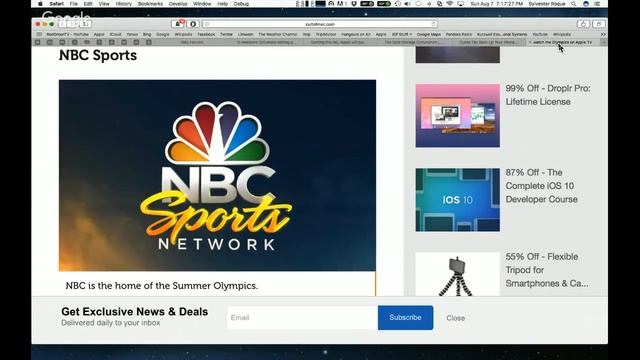This screenshot has width=640, height=360.
Task: Open the TripAdvisor bookmark
Action: click(325, 34)
